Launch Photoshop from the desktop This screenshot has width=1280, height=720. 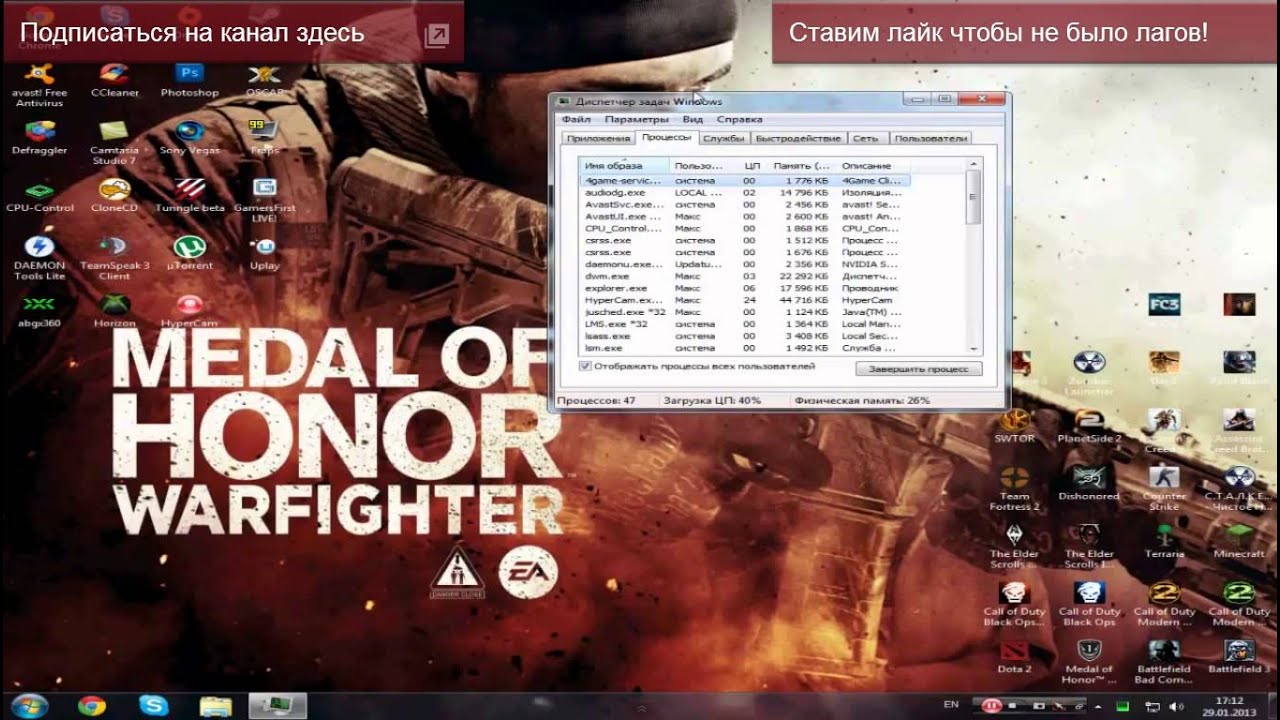point(189,82)
